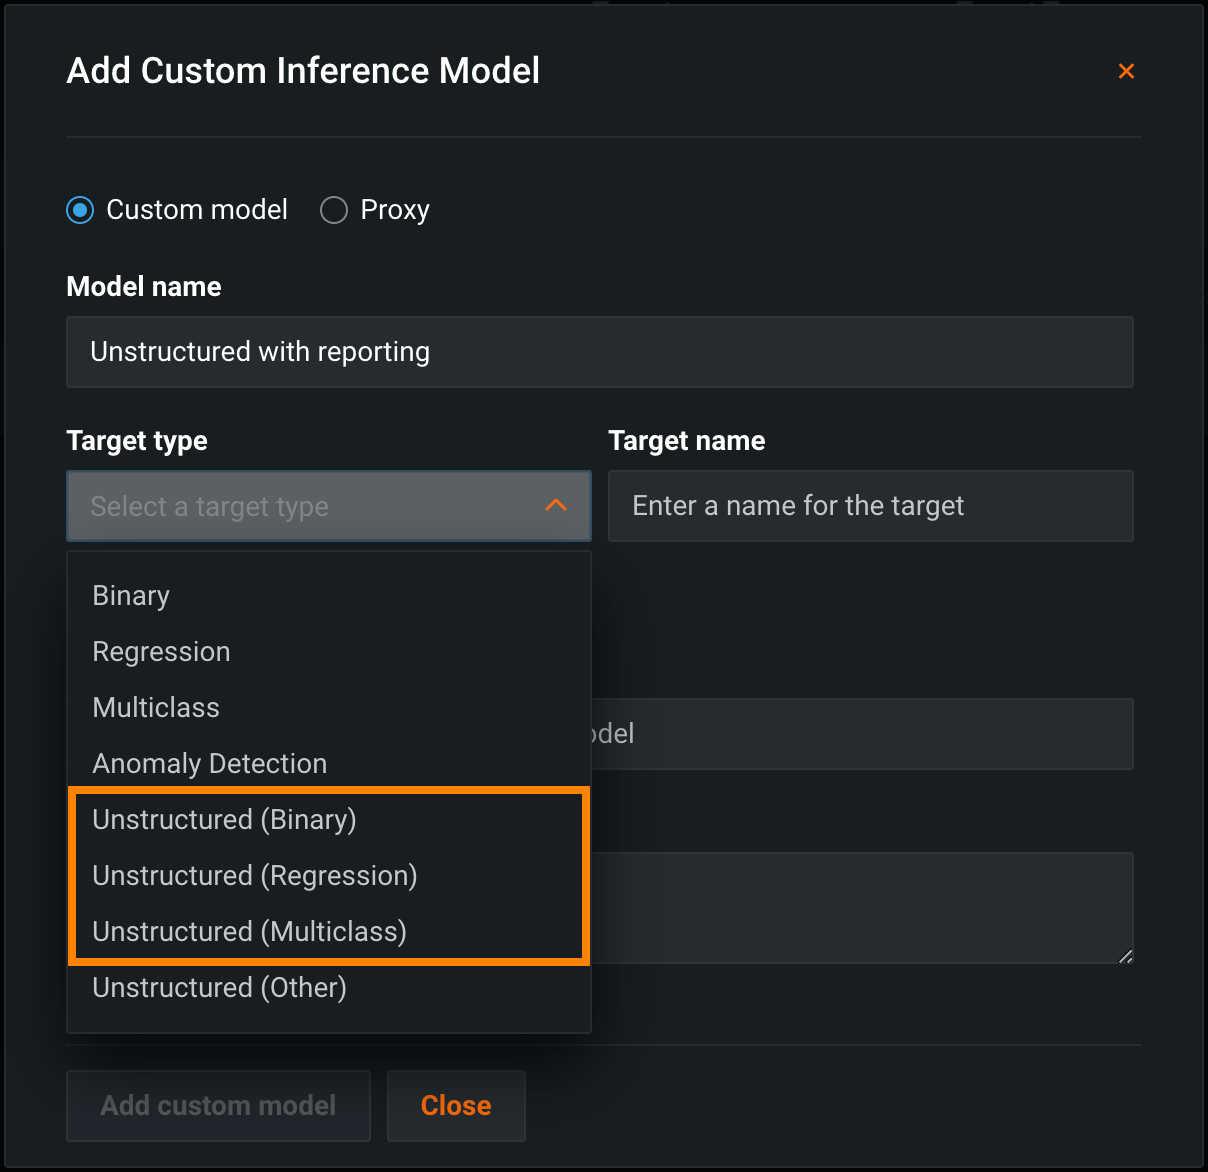Click the Model name input field

coord(600,352)
